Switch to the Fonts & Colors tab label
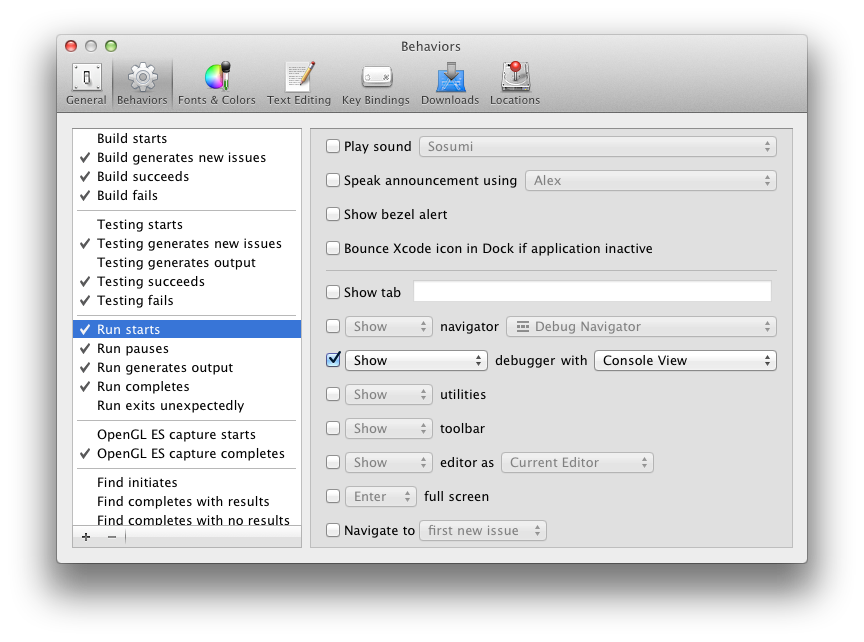The height and width of the screenshot is (642, 864). click(x=217, y=100)
